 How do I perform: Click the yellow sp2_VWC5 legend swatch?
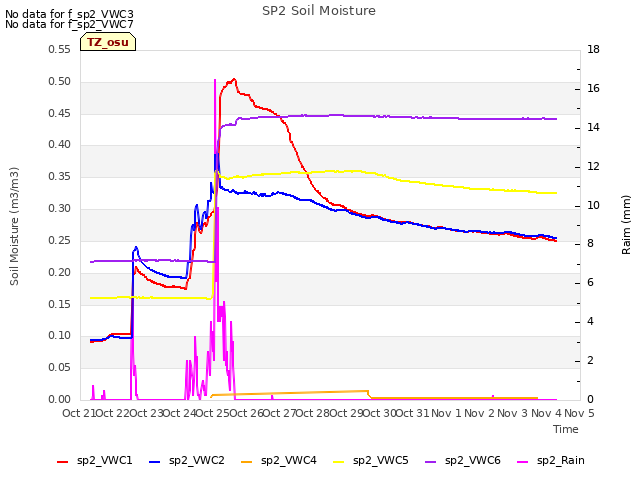coord(338,462)
